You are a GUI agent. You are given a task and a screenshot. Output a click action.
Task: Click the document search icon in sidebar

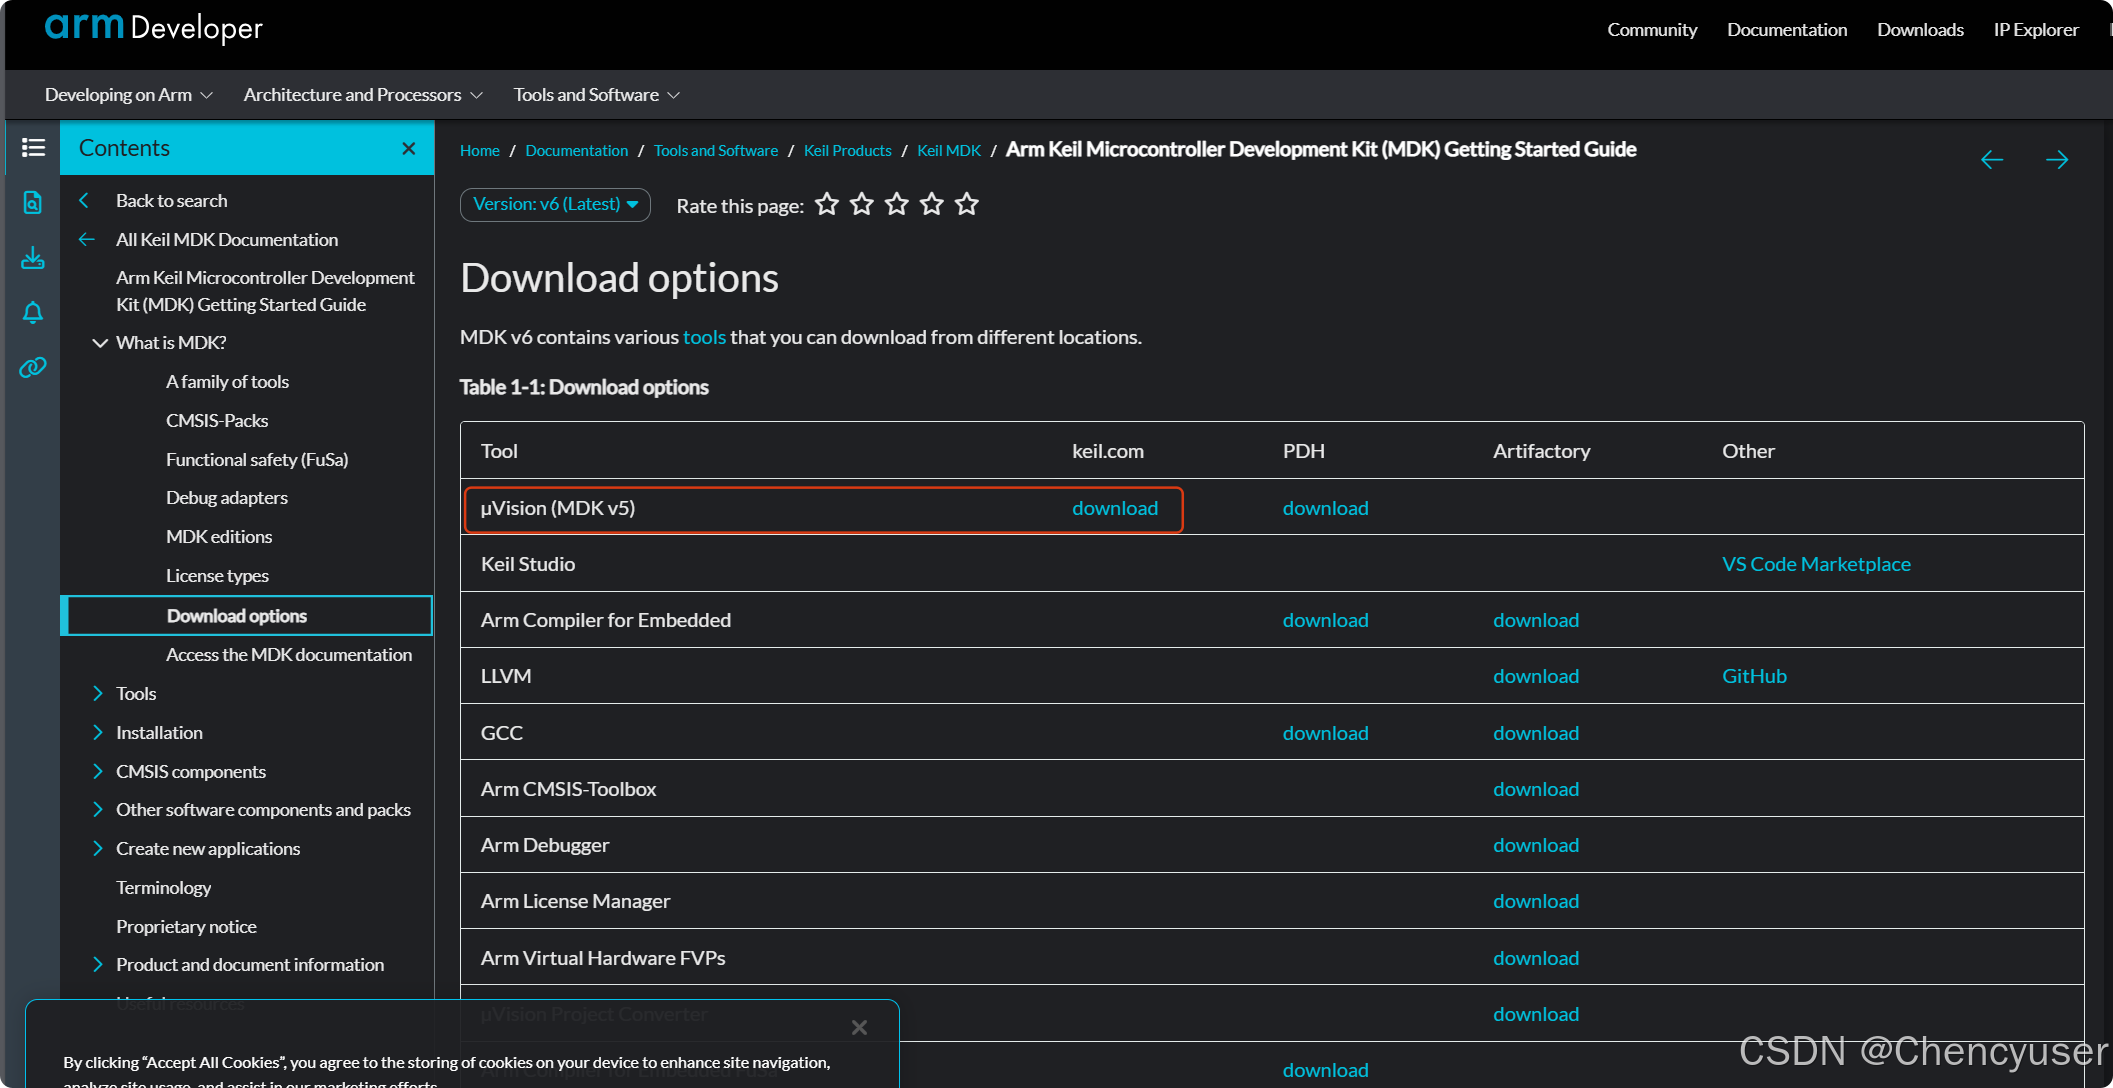tap(33, 203)
